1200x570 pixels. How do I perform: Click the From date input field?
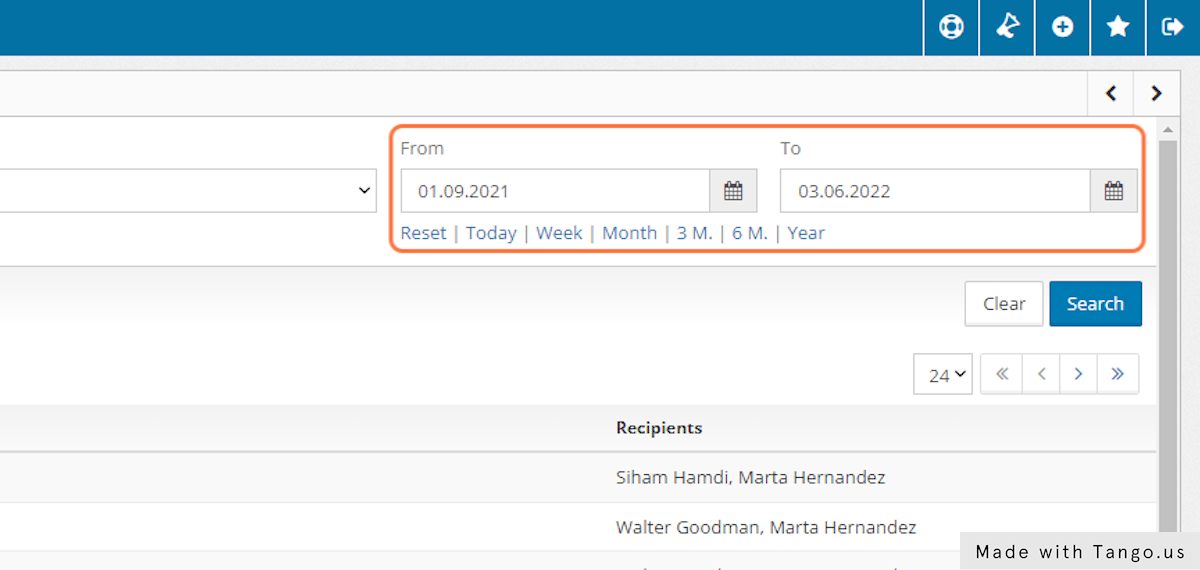point(555,191)
